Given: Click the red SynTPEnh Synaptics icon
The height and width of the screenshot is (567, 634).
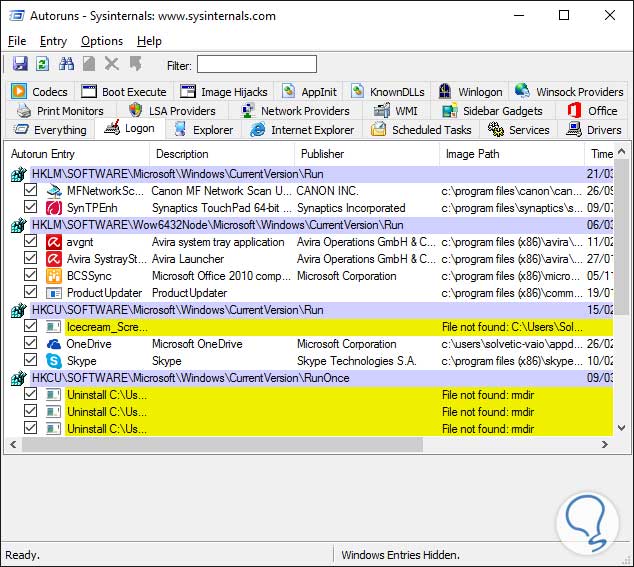Looking at the screenshot, I should (x=54, y=207).
